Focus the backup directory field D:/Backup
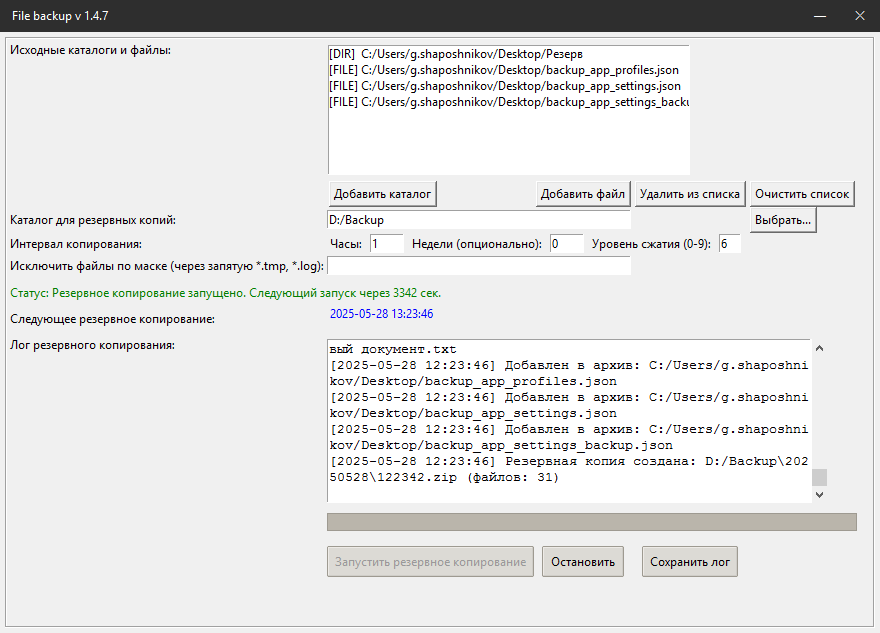The width and height of the screenshot is (880, 633). click(479, 220)
